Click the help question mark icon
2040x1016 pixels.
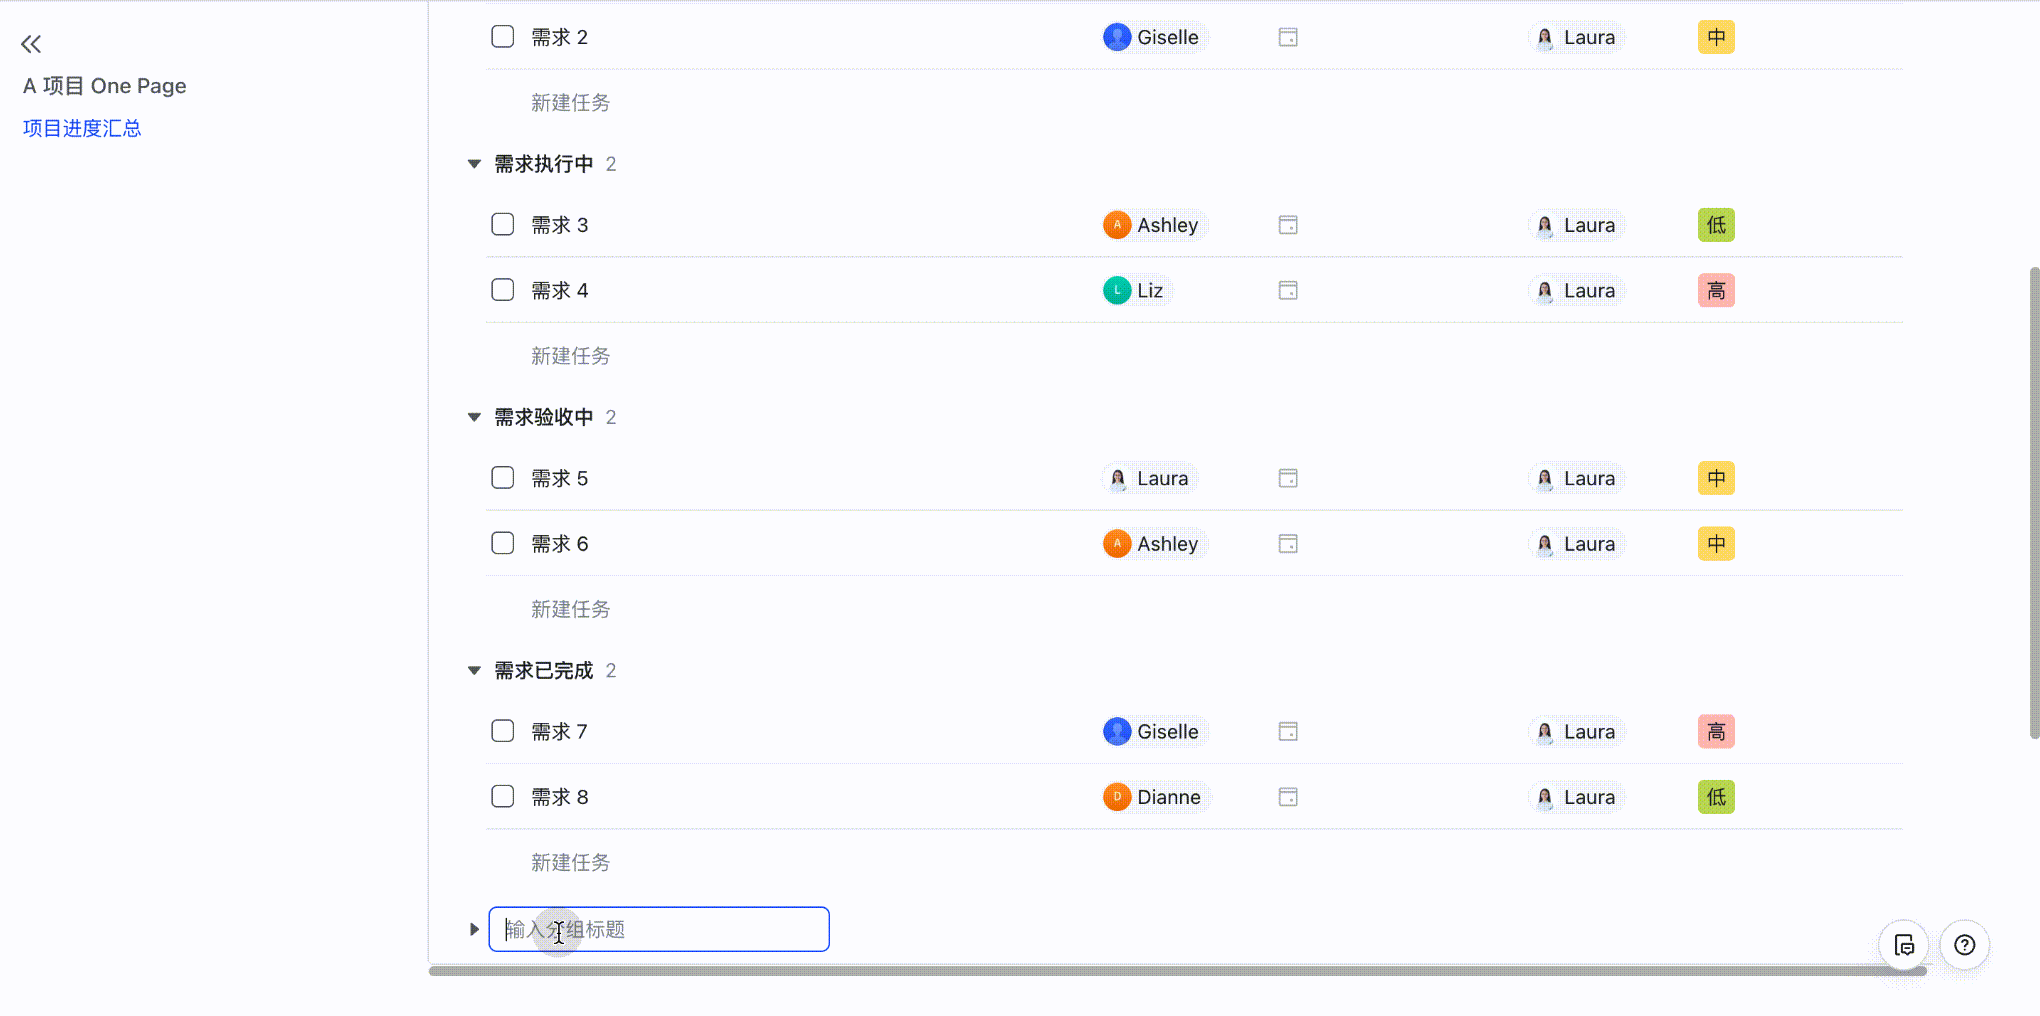pos(1964,945)
